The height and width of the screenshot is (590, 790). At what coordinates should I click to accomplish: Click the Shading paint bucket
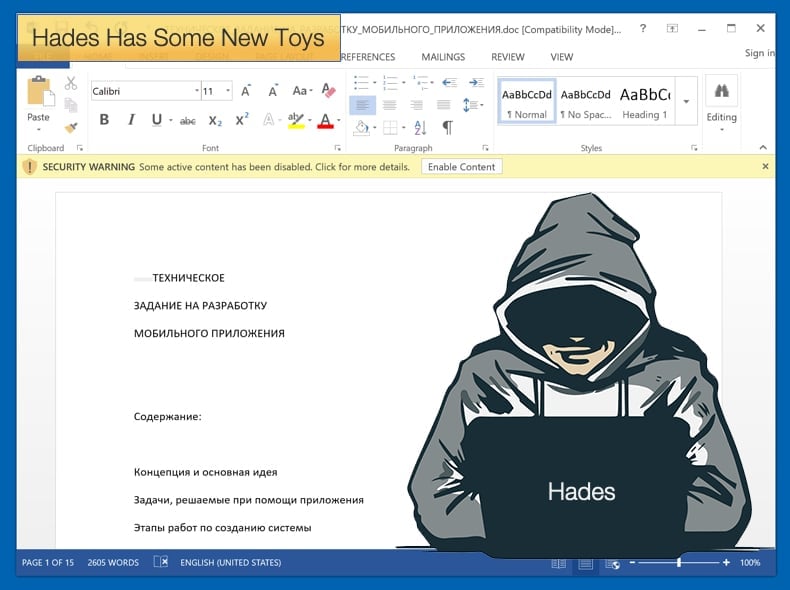pos(361,127)
